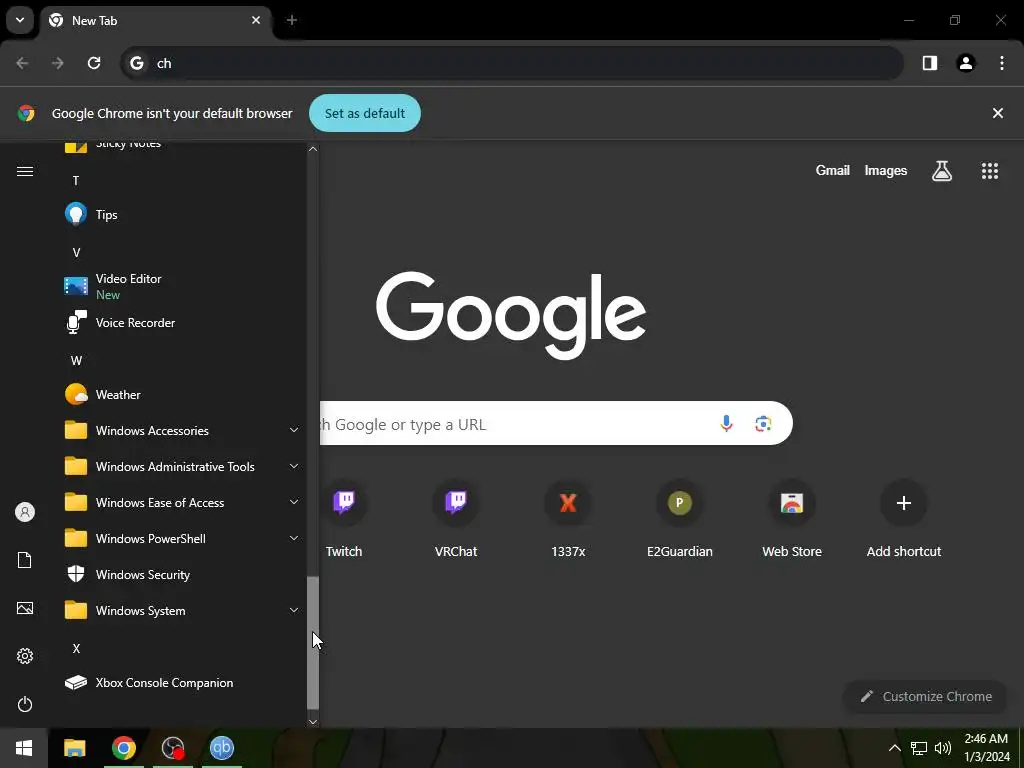Screen dimensions: 1024x768
Task: Launch Xbox Console Companion
Action: click(181, 682)
